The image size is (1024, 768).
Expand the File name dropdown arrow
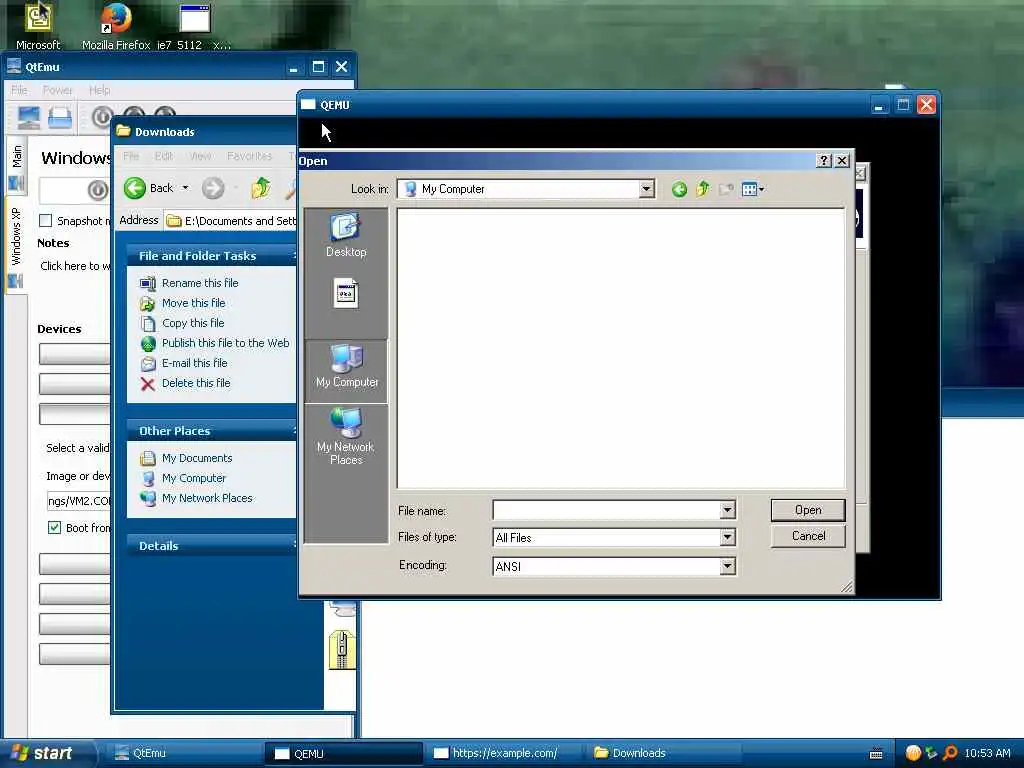(728, 510)
